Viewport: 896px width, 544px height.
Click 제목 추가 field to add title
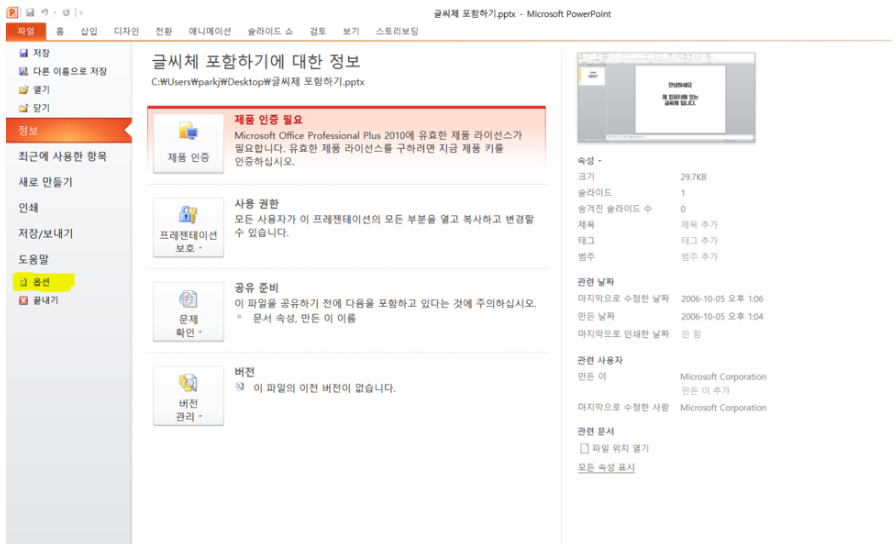point(699,225)
